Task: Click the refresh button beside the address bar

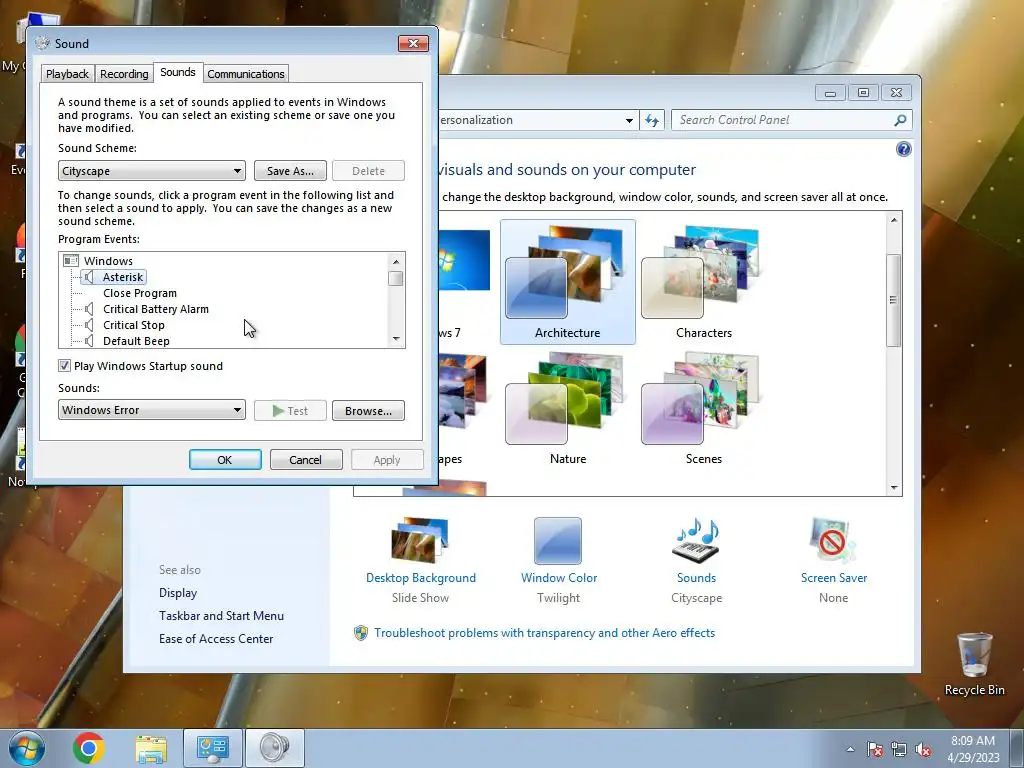Action: [652, 120]
